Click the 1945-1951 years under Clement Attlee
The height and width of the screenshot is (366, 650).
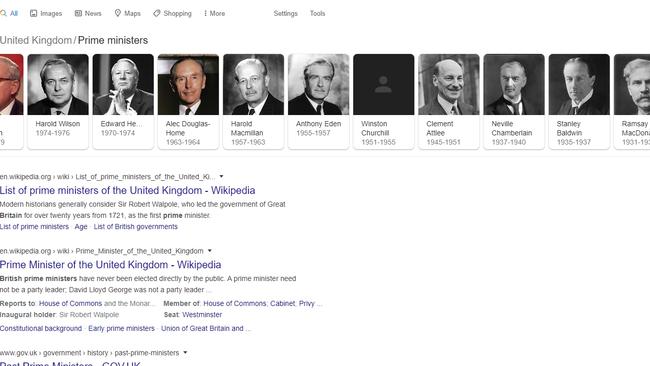click(443, 142)
